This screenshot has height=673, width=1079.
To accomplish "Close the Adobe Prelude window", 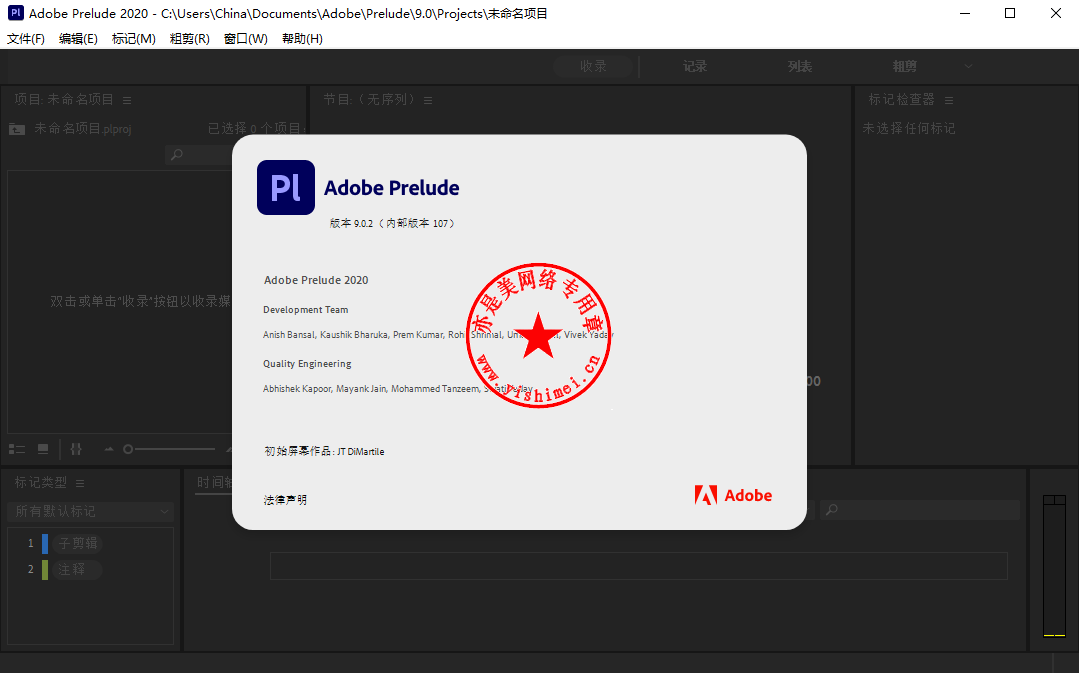I will (x=1056, y=13).
